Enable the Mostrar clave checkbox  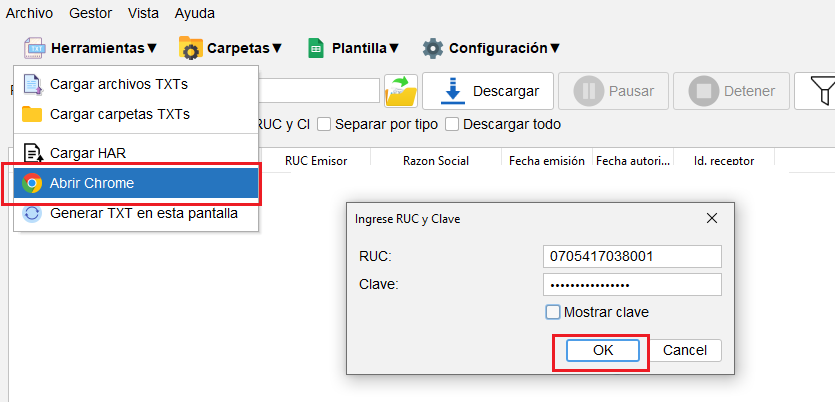553,312
